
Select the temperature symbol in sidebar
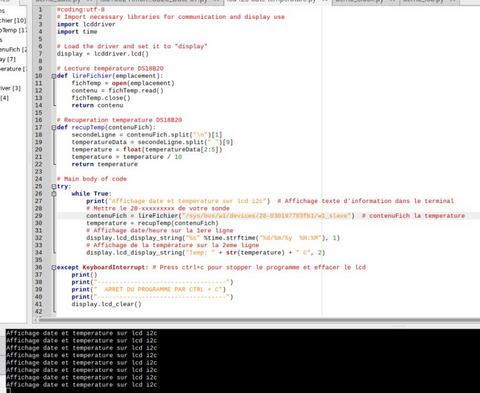(x=13, y=69)
